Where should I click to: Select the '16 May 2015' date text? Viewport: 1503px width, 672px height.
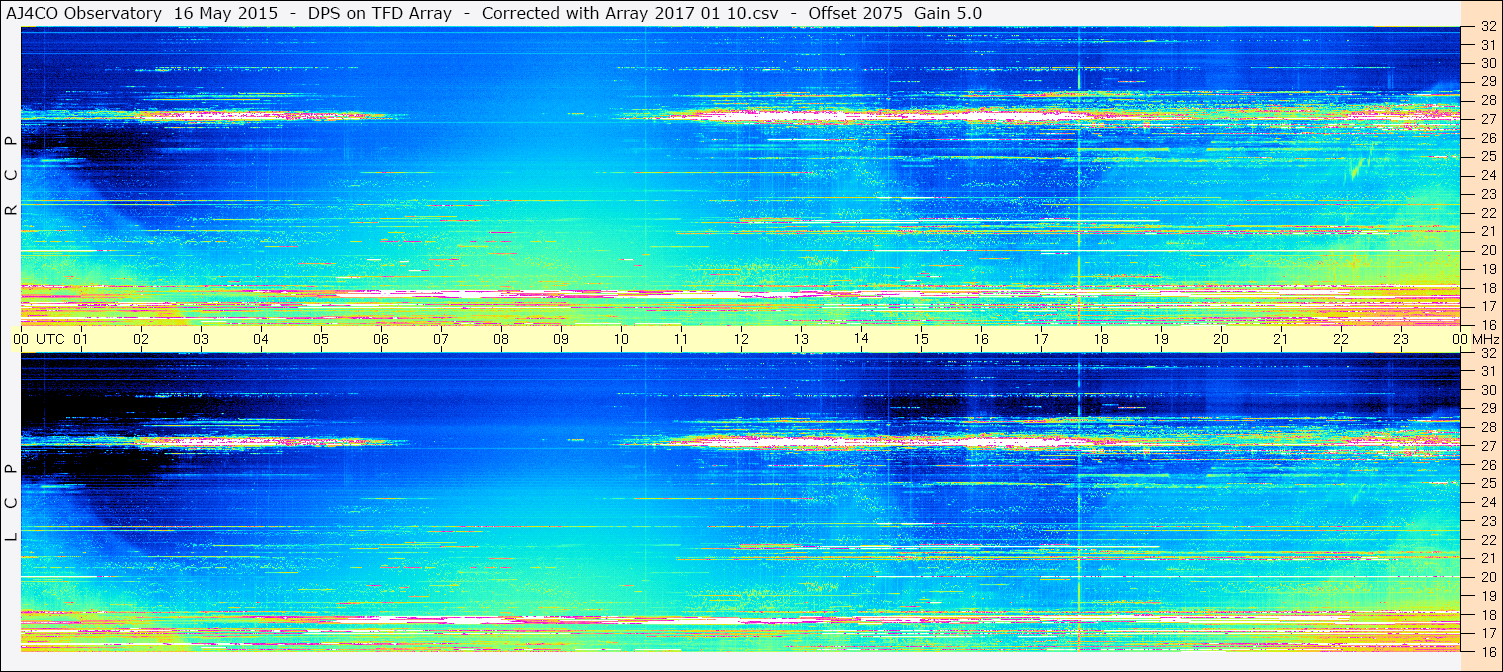tap(225, 13)
